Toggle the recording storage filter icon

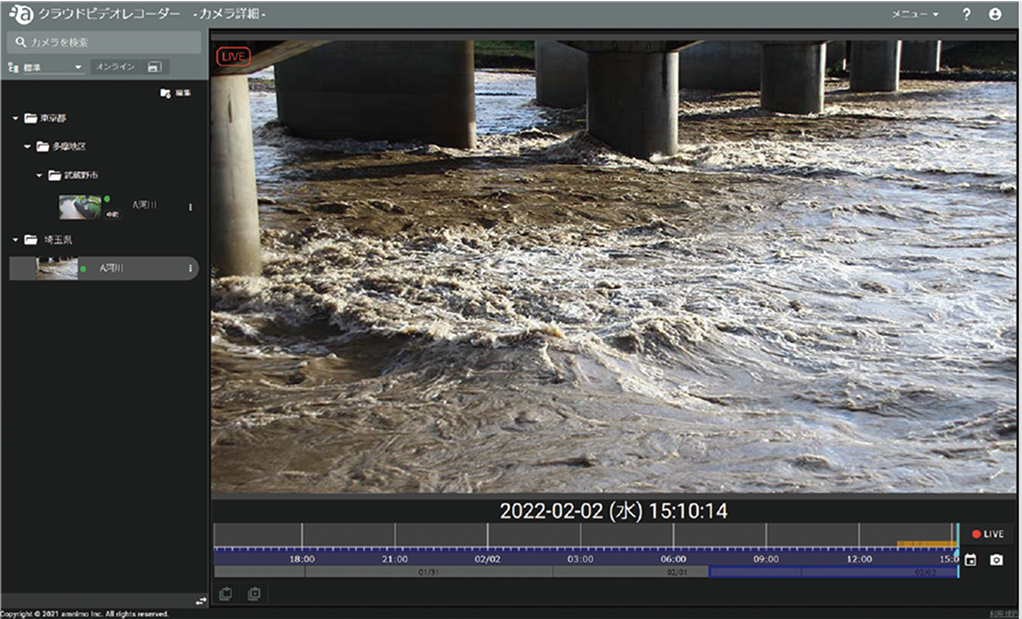154,66
